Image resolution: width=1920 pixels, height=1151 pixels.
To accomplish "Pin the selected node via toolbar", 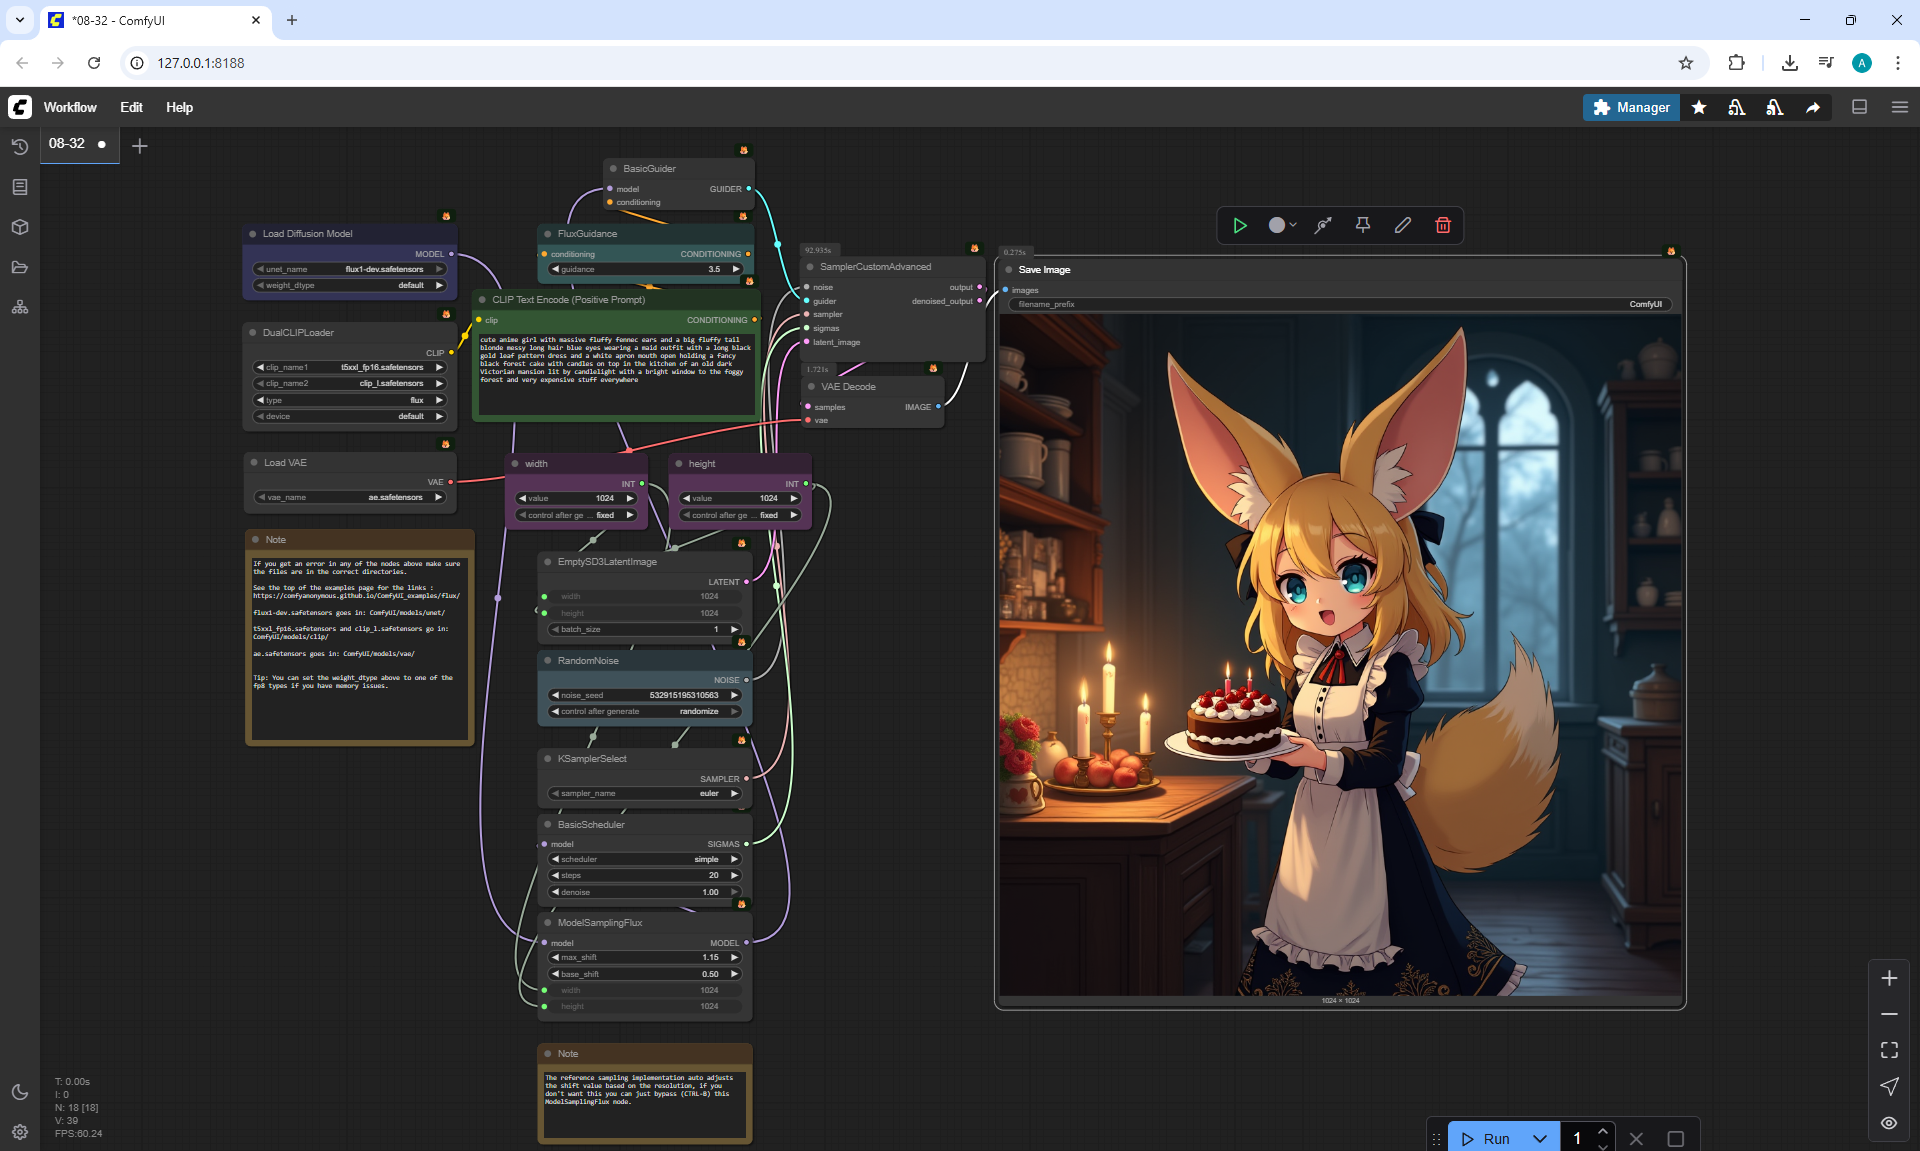I will click(x=1362, y=225).
